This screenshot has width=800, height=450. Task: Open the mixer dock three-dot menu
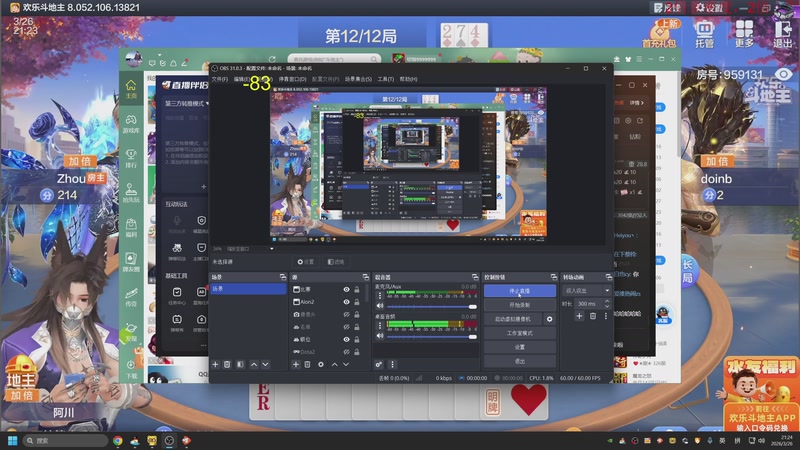click(x=392, y=364)
